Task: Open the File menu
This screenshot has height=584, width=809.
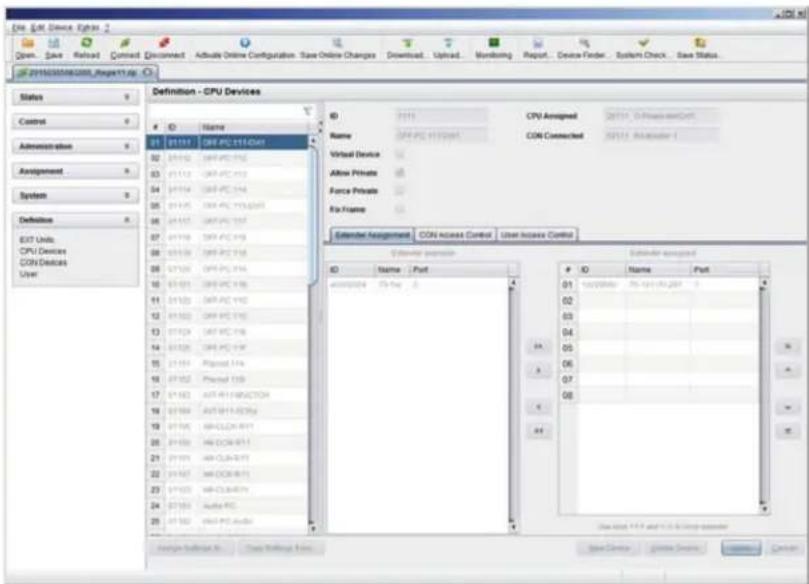Action: (19, 27)
